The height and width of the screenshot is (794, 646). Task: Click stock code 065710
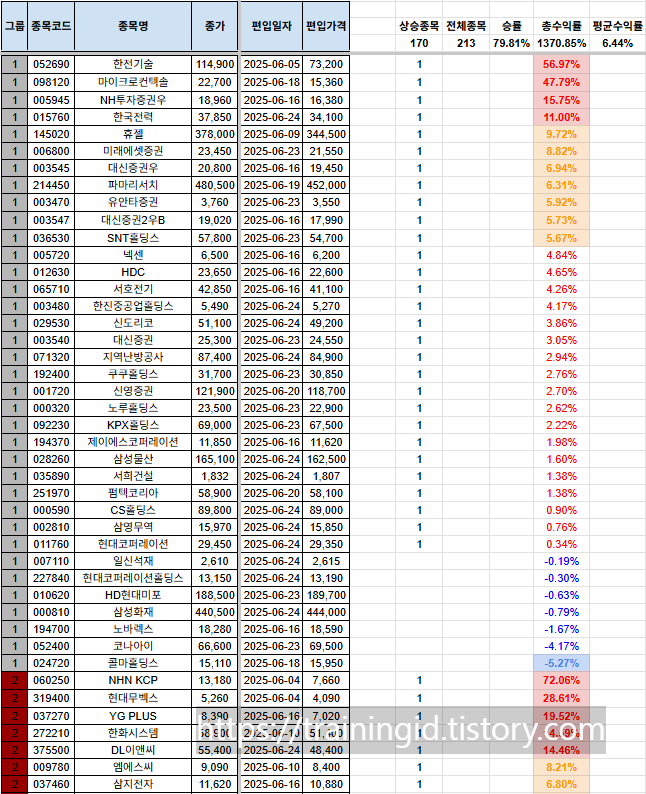click(51, 289)
